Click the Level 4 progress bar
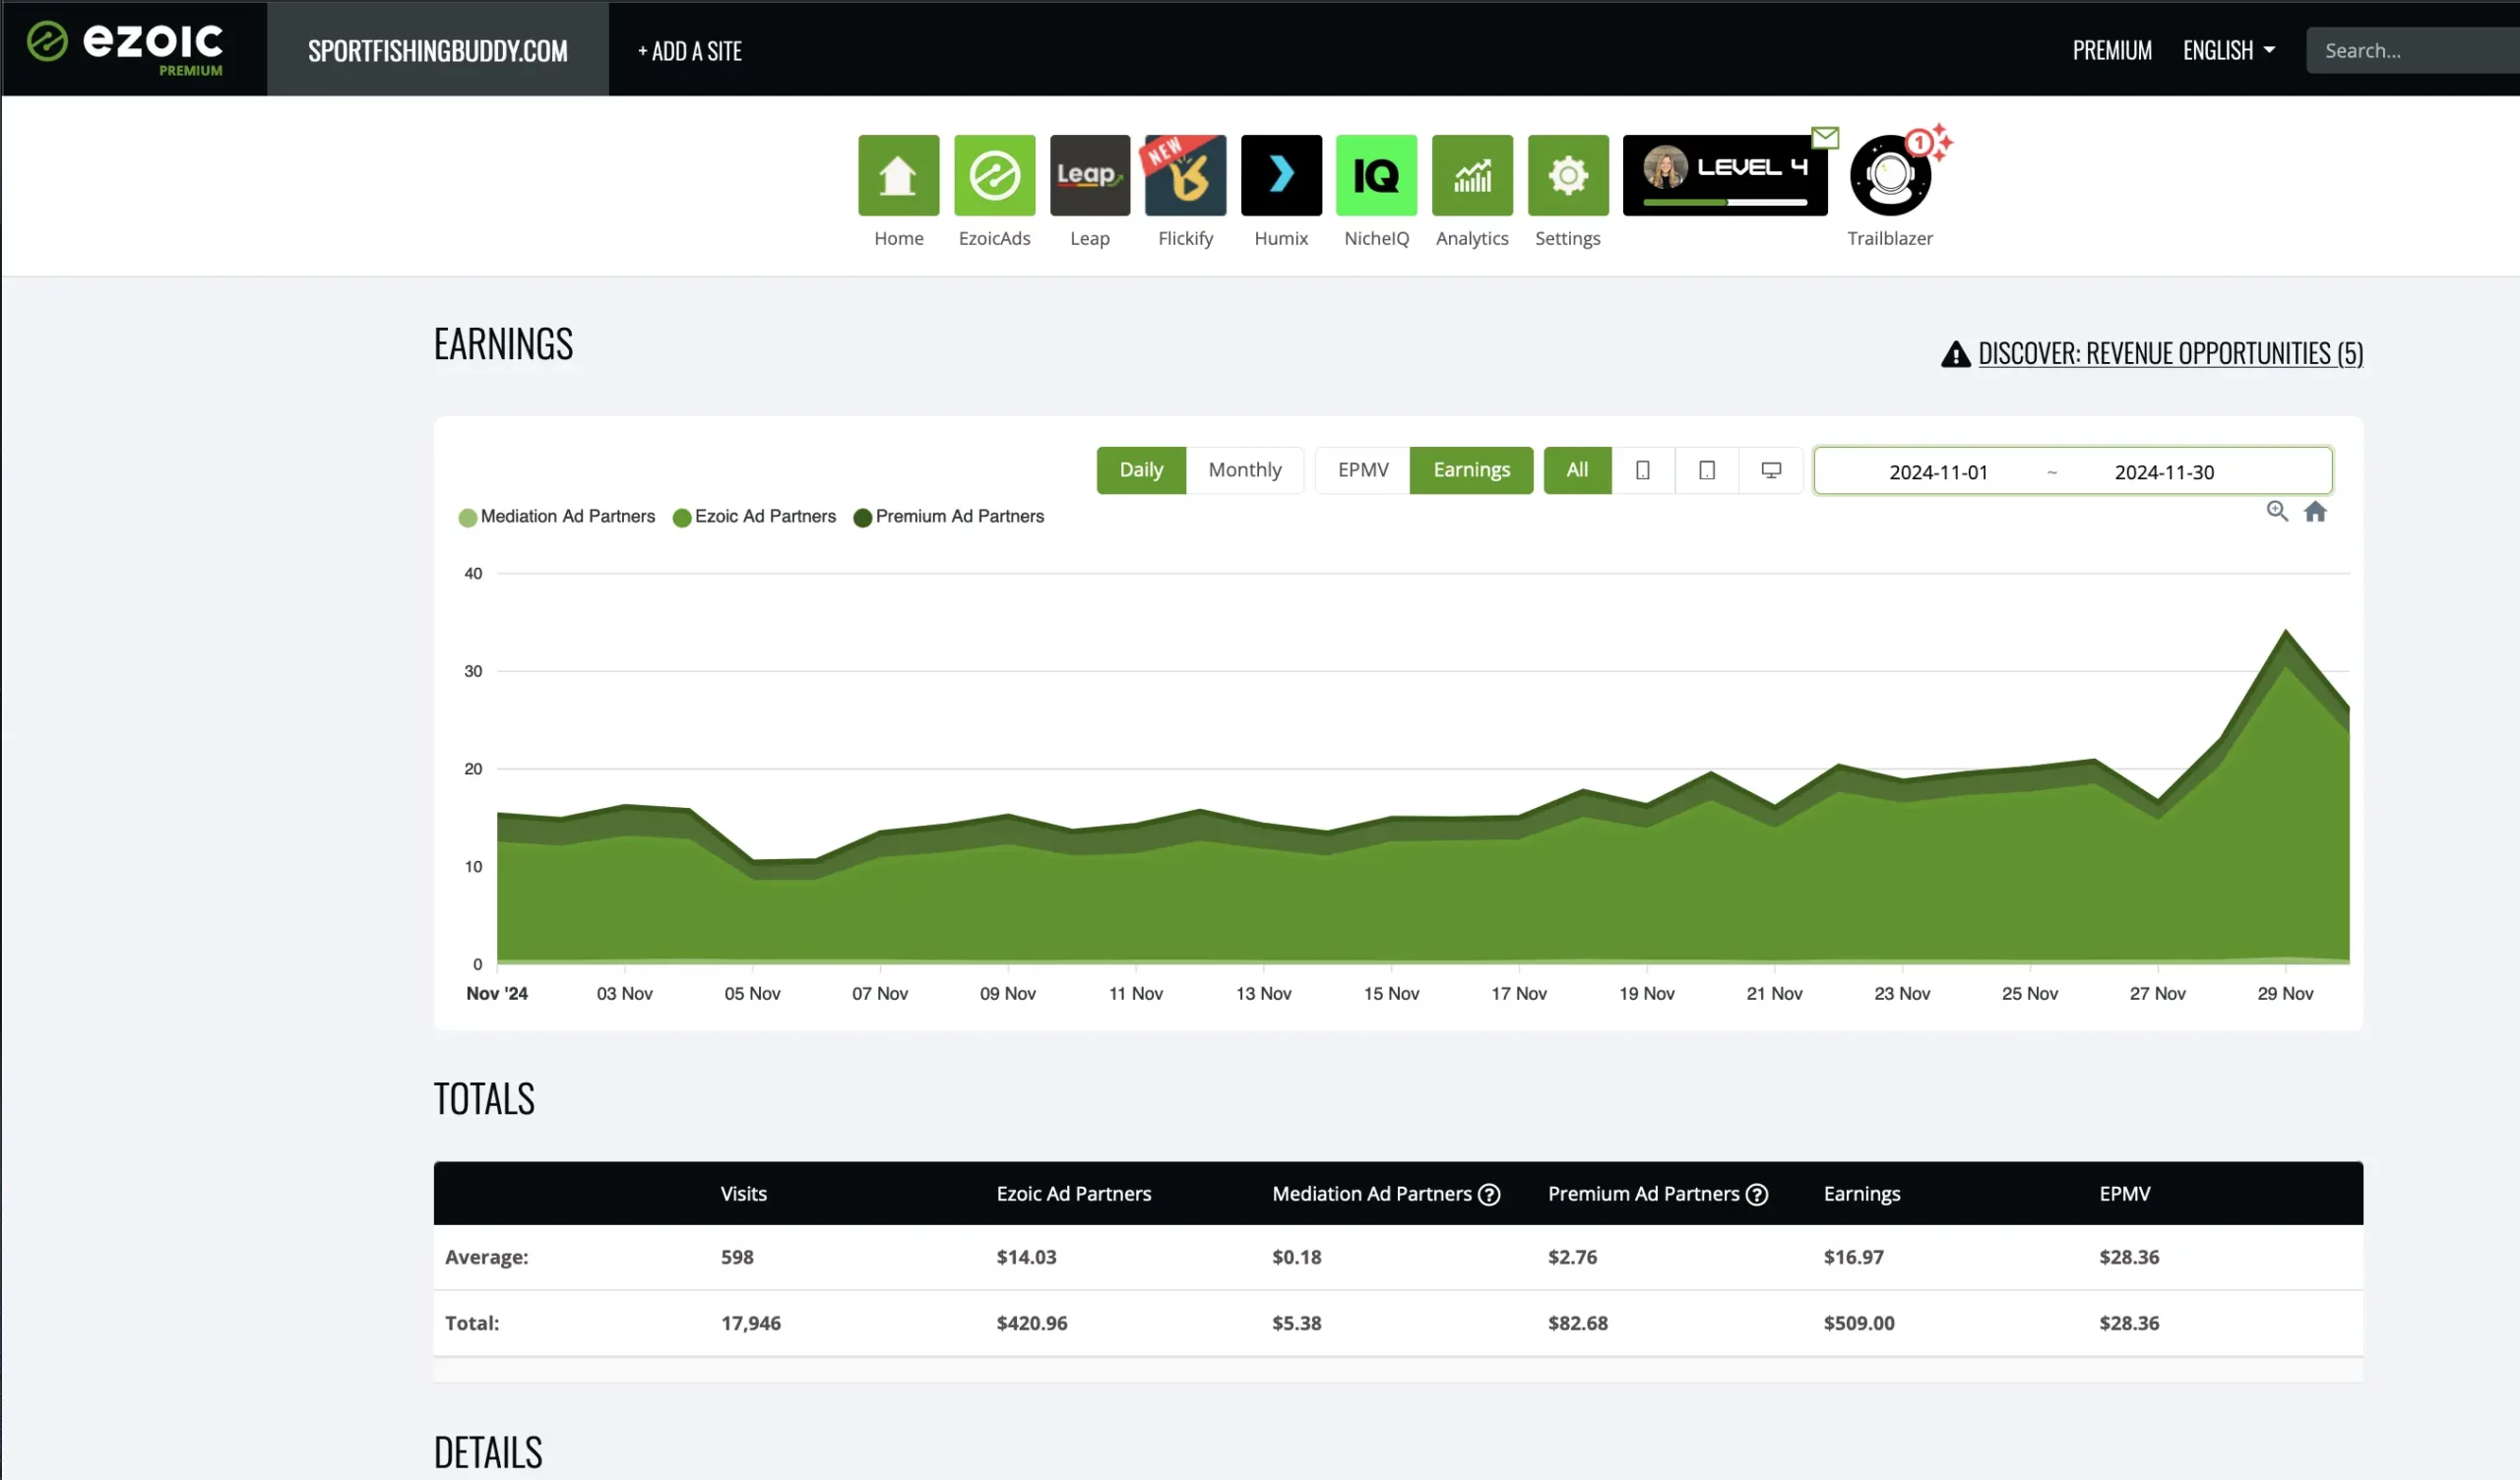 [x=1725, y=203]
